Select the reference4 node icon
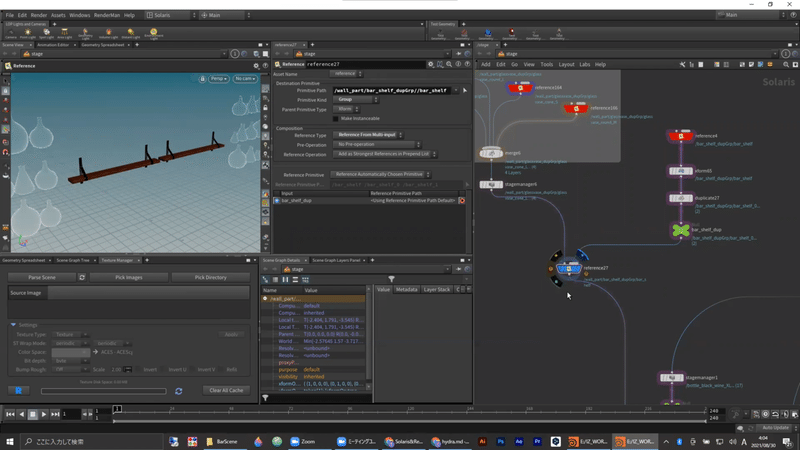The height and width of the screenshot is (450, 800). click(x=680, y=135)
